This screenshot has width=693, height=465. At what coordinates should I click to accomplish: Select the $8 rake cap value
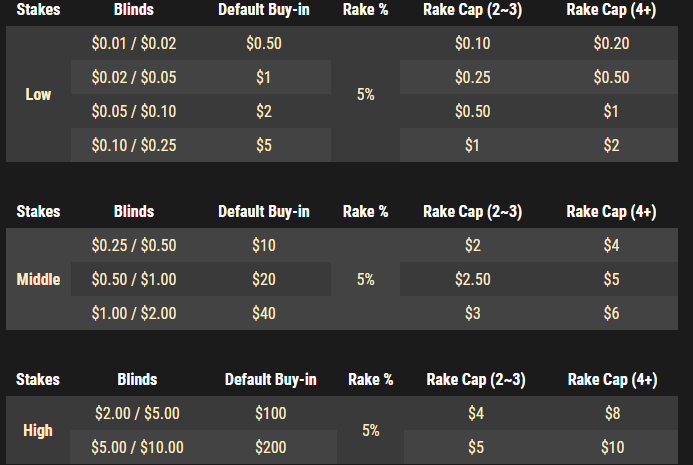[612, 414]
